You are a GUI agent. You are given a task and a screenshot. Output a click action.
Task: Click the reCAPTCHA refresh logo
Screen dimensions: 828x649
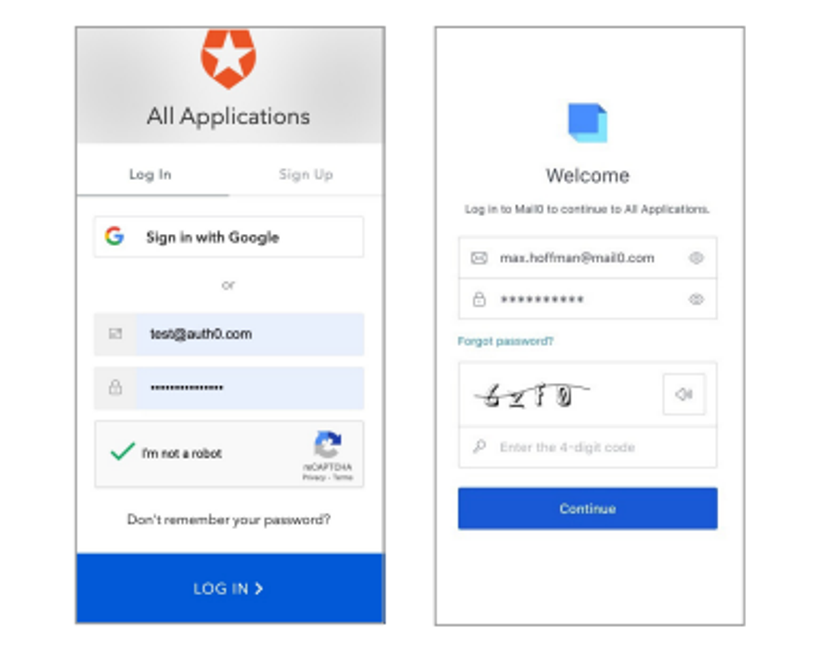pyautogui.click(x=328, y=444)
